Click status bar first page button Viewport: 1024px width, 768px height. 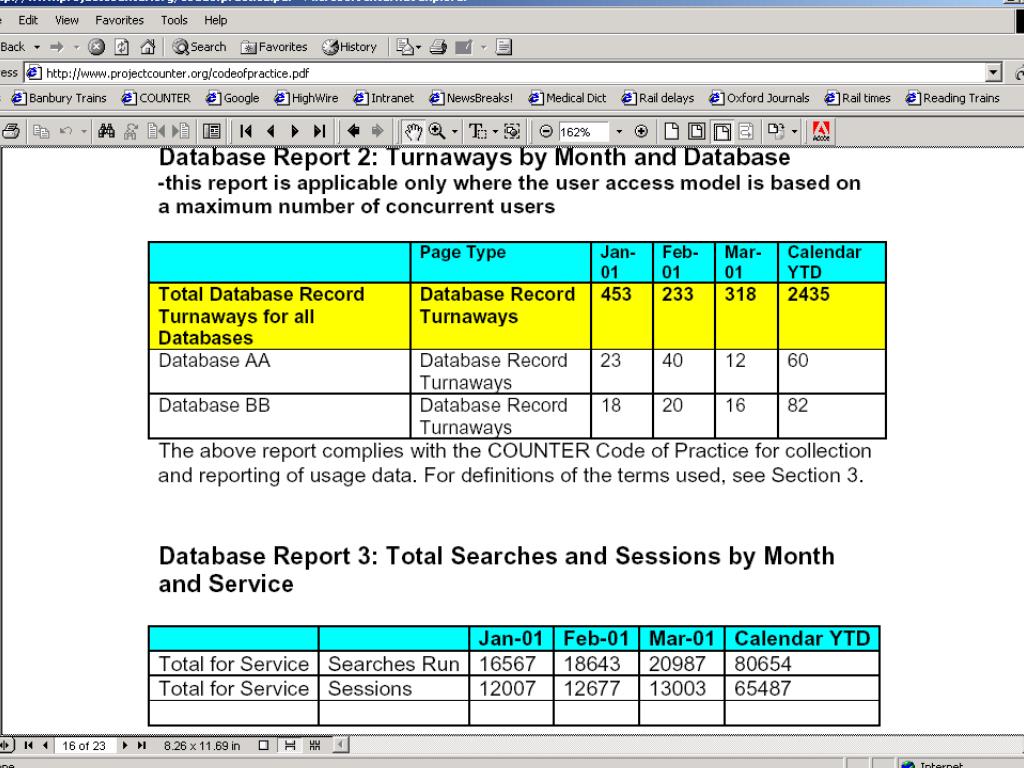point(29,745)
